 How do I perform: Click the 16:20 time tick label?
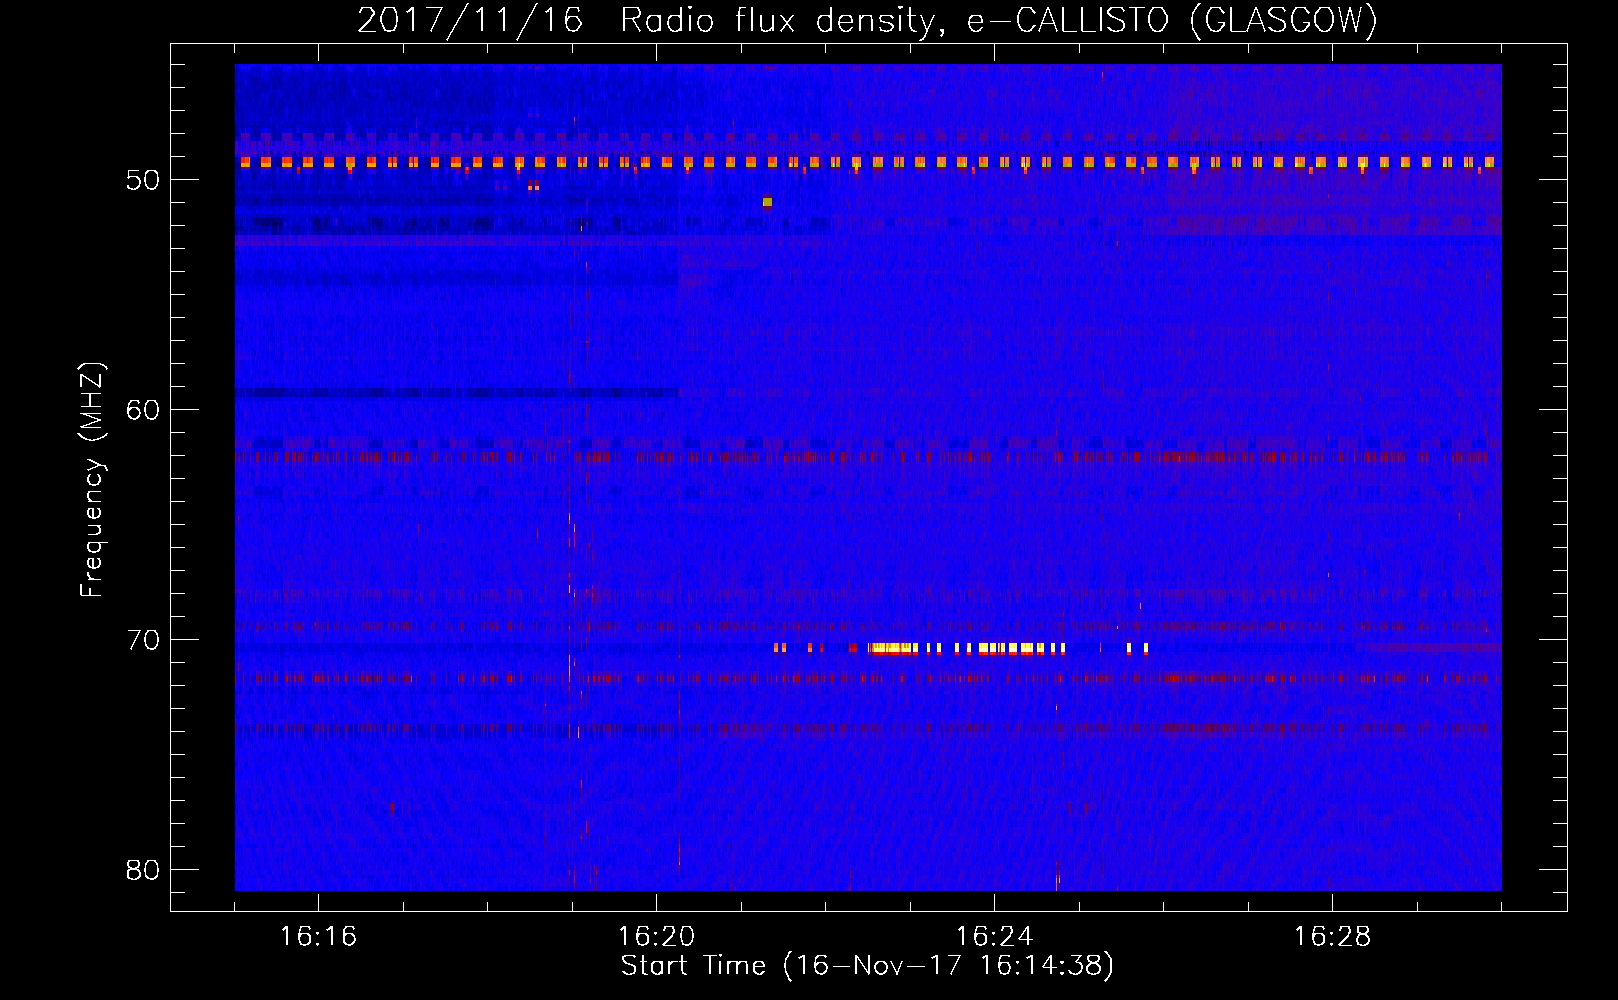click(656, 937)
